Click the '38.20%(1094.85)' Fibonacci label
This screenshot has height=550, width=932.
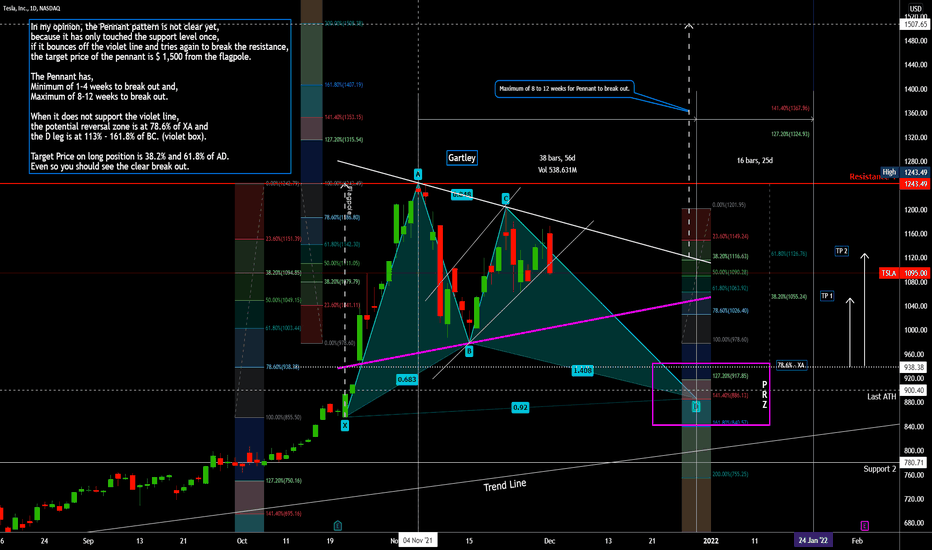coord(284,273)
